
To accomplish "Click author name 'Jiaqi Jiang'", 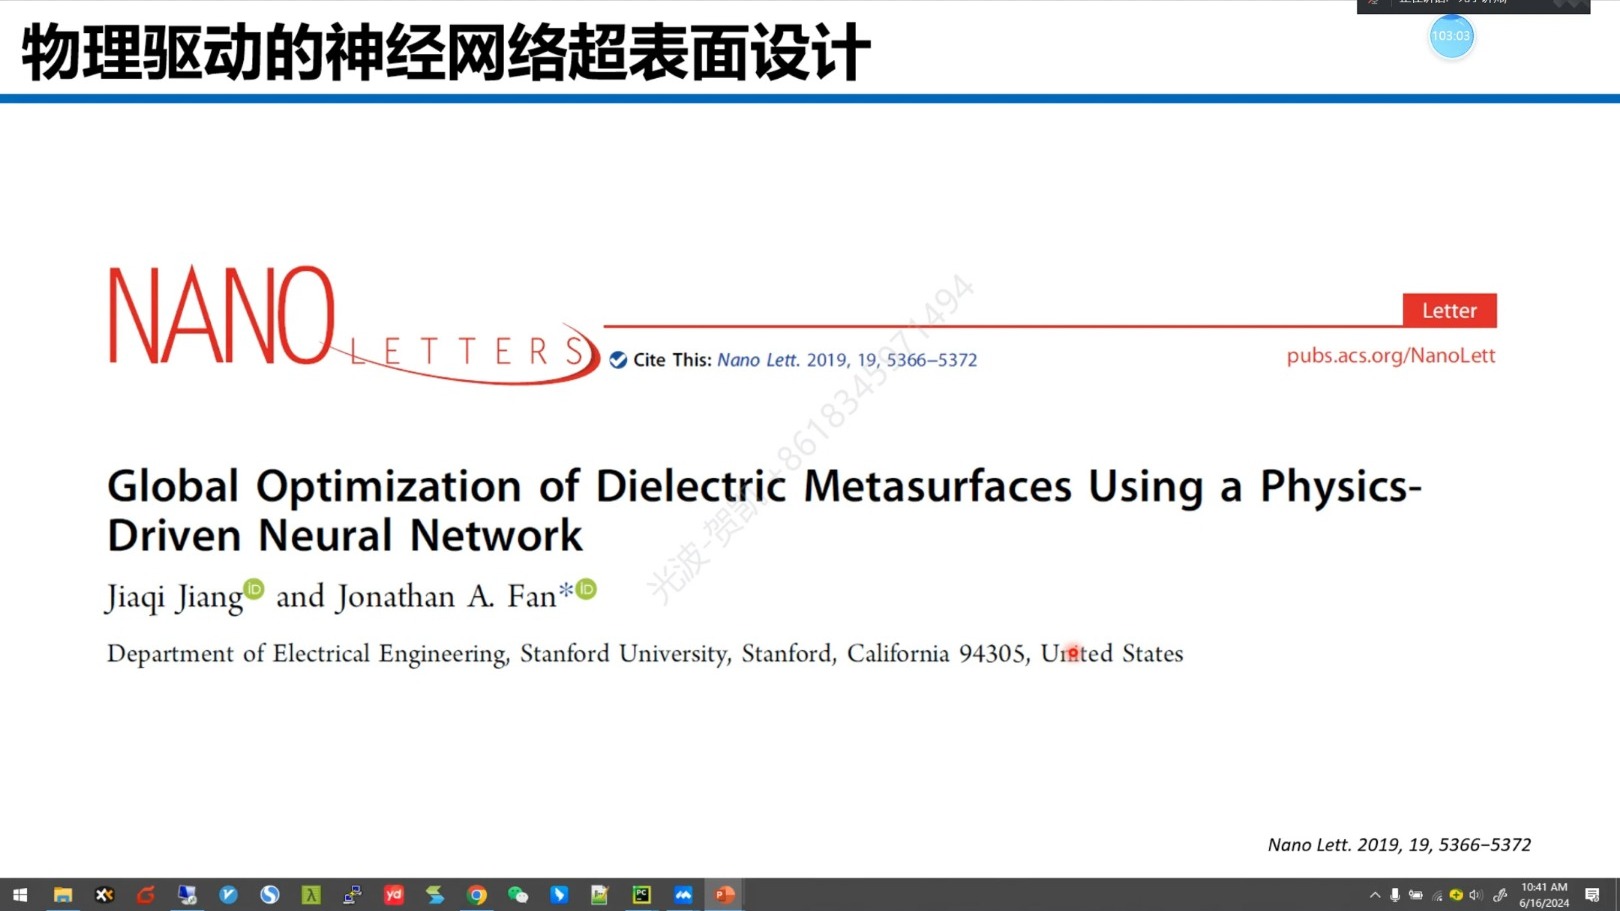I will click(x=175, y=598).
